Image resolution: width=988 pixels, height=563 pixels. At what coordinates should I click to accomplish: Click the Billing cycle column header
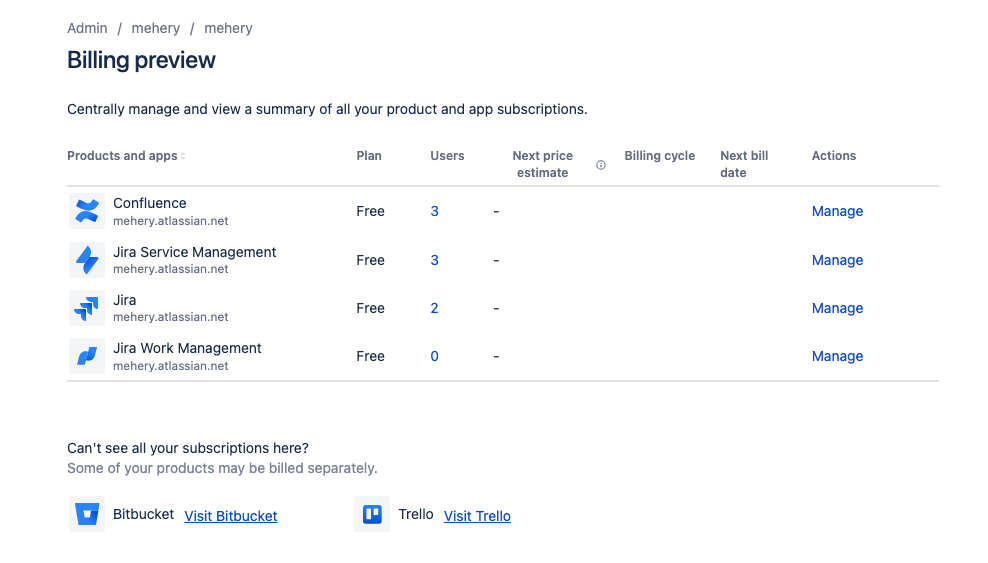[x=660, y=156]
